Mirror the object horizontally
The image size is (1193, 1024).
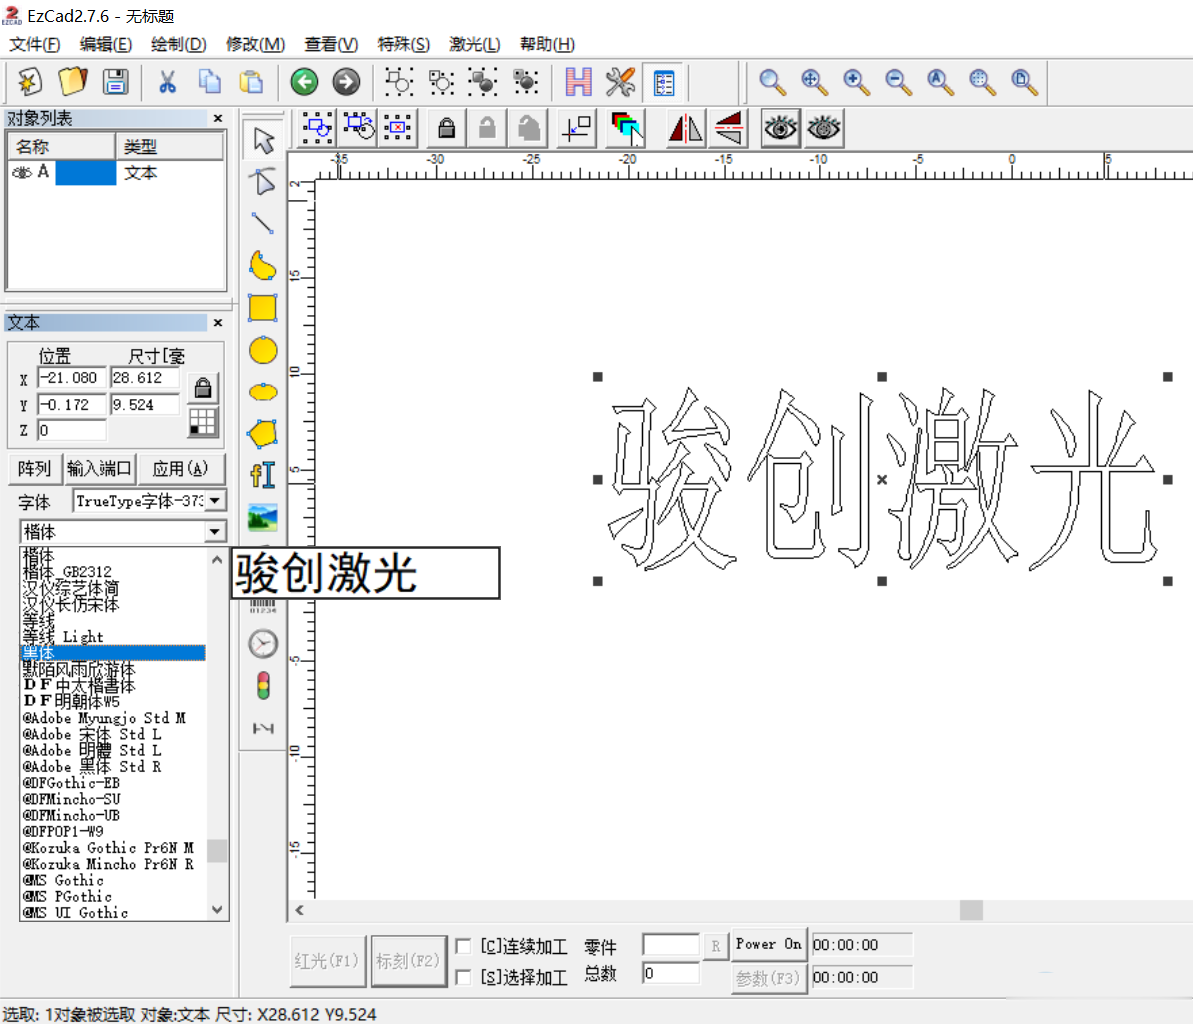(x=686, y=128)
